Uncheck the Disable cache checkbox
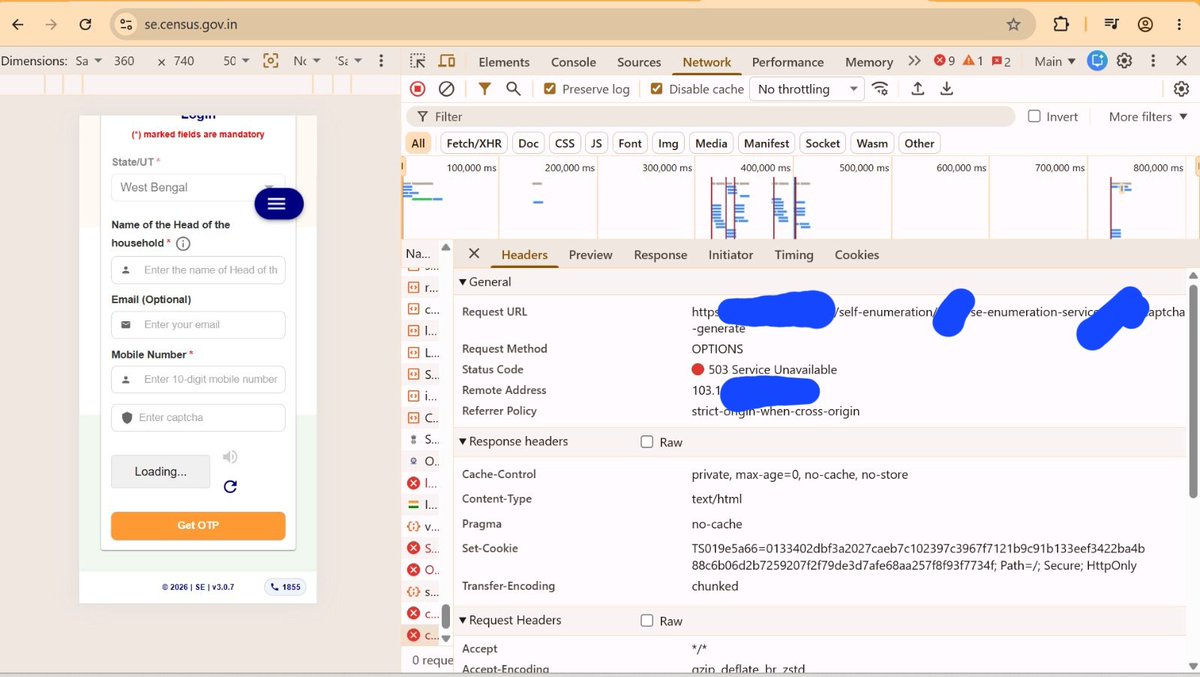 [657, 89]
